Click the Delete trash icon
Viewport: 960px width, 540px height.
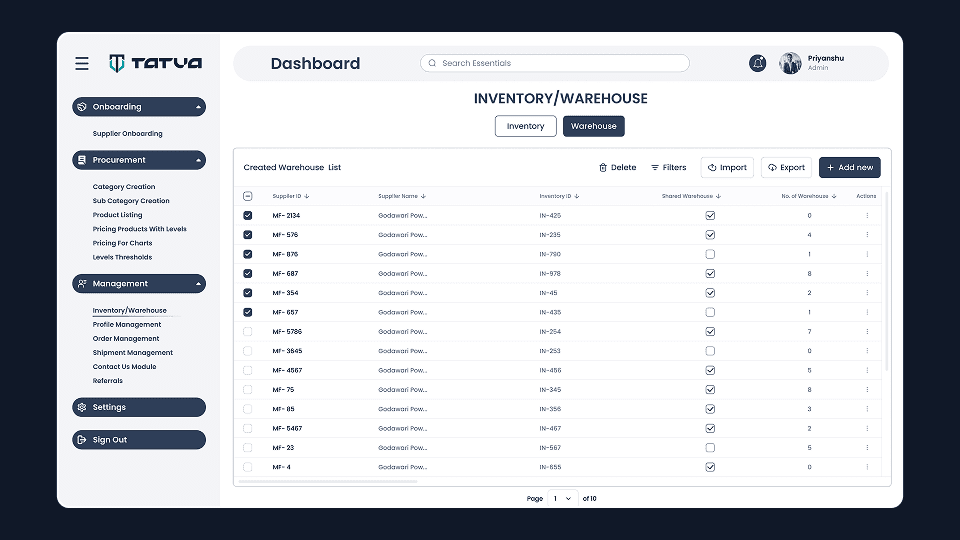coord(603,168)
